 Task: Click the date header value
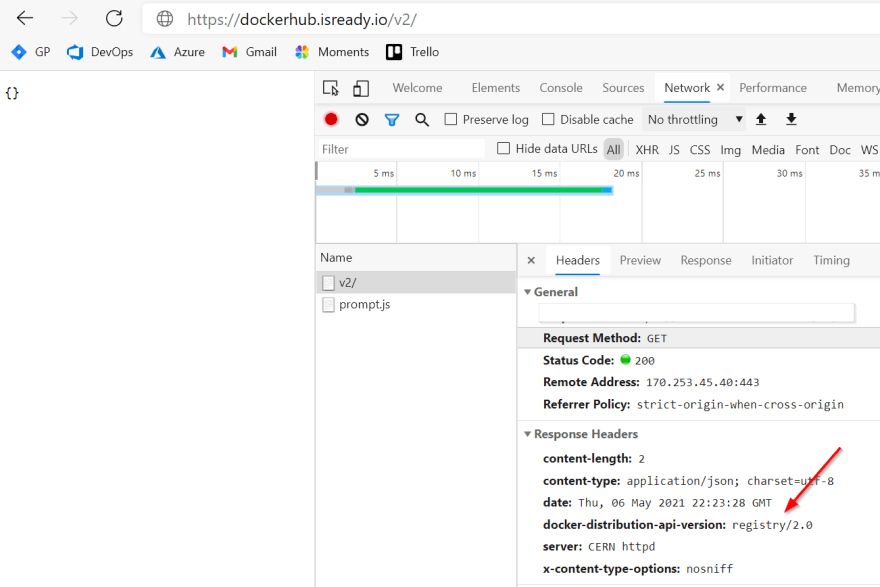tap(675, 503)
